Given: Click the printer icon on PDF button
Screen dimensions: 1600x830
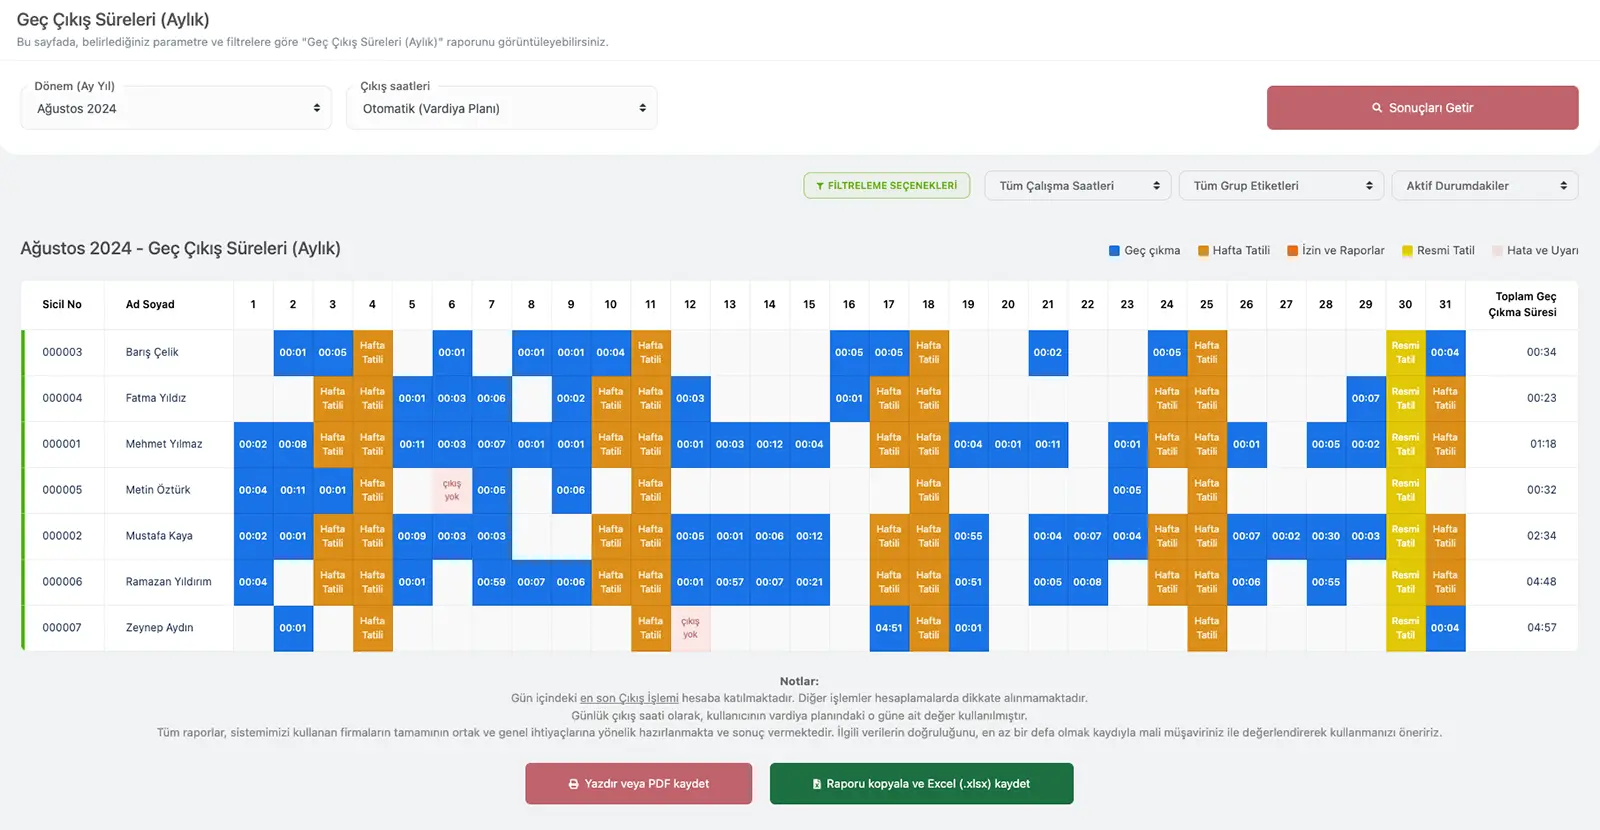Looking at the screenshot, I should pos(573,784).
